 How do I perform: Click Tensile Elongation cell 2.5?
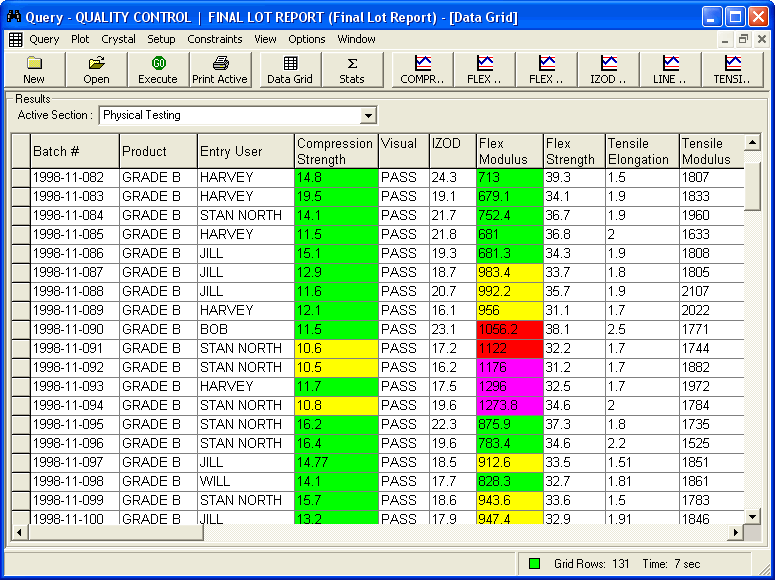tap(643, 330)
